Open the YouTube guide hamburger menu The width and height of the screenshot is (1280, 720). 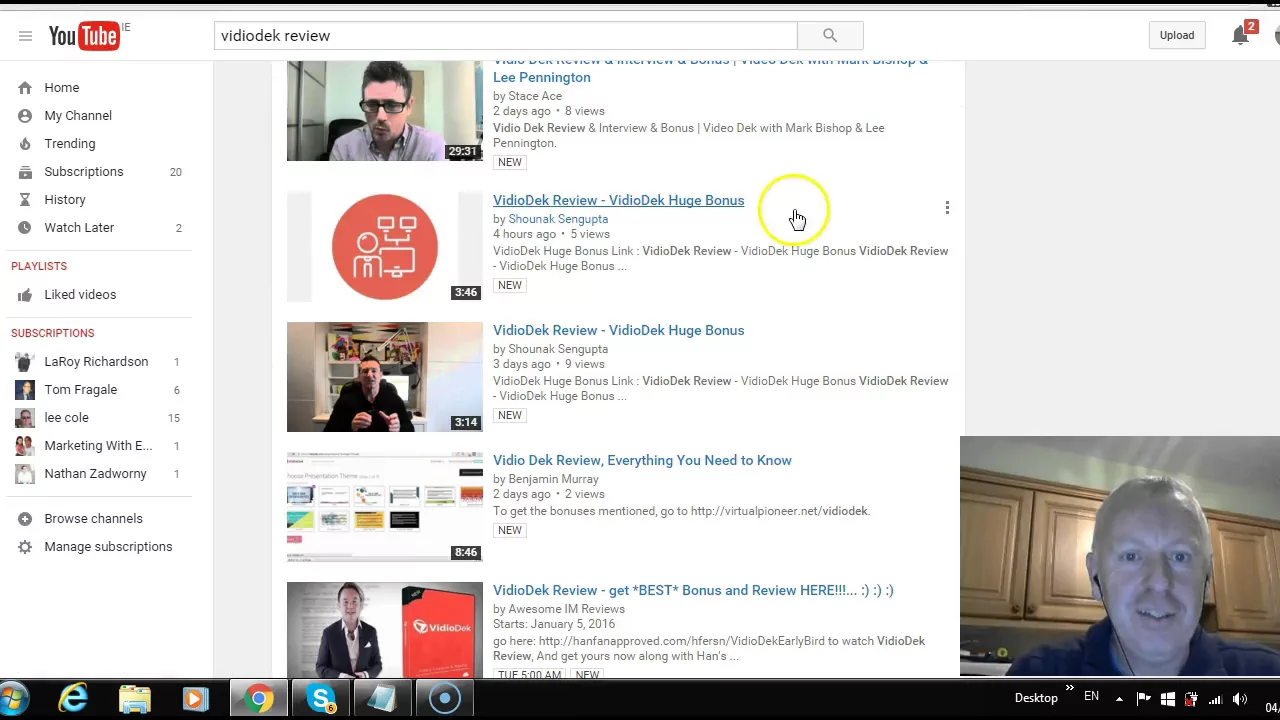[25, 36]
